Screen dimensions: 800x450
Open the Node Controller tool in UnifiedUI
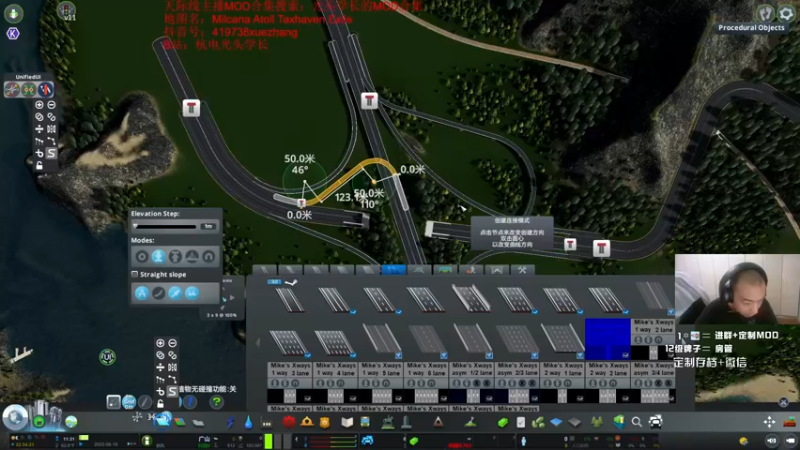tap(12, 90)
